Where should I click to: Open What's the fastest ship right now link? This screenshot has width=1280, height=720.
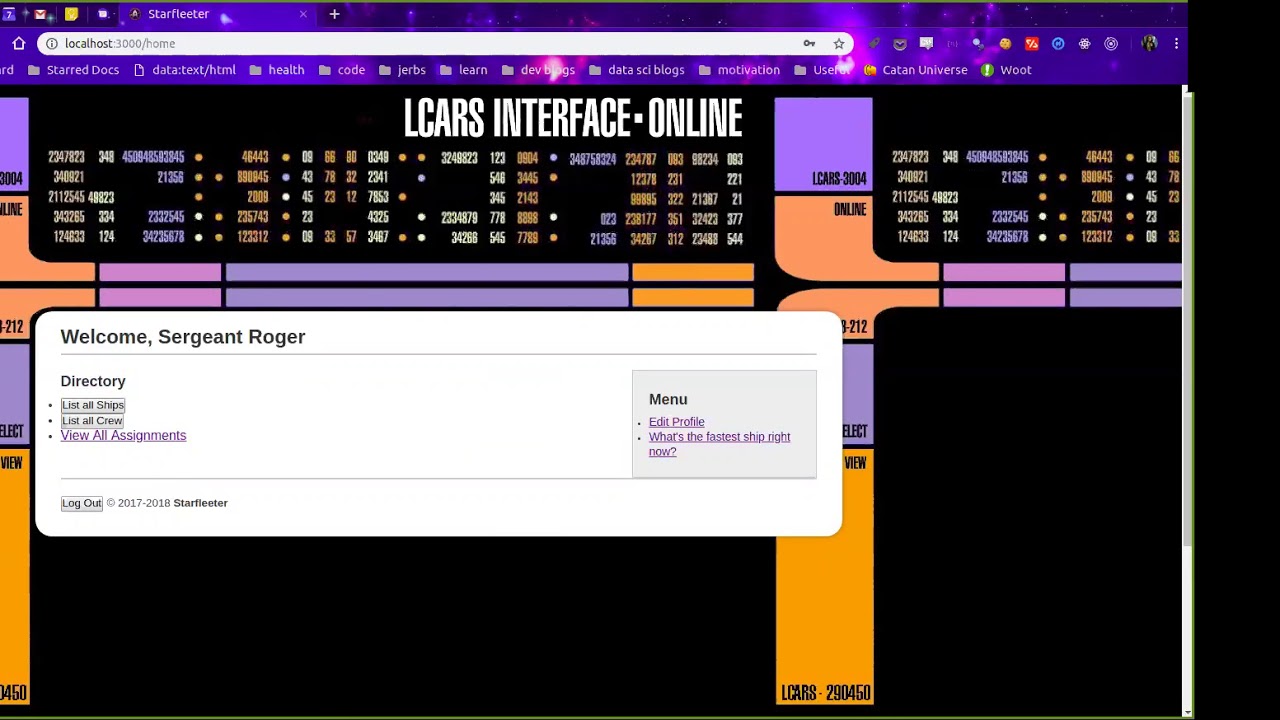(x=719, y=444)
